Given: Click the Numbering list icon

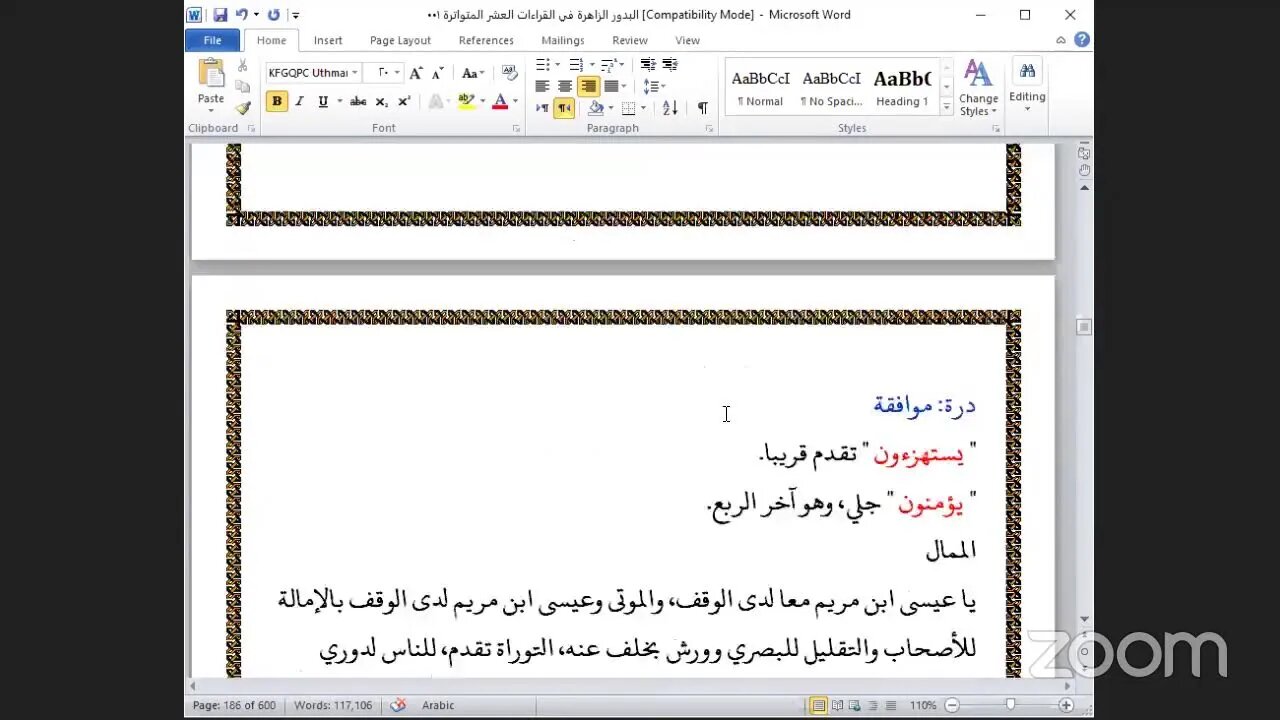Looking at the screenshot, I should click(x=575, y=65).
